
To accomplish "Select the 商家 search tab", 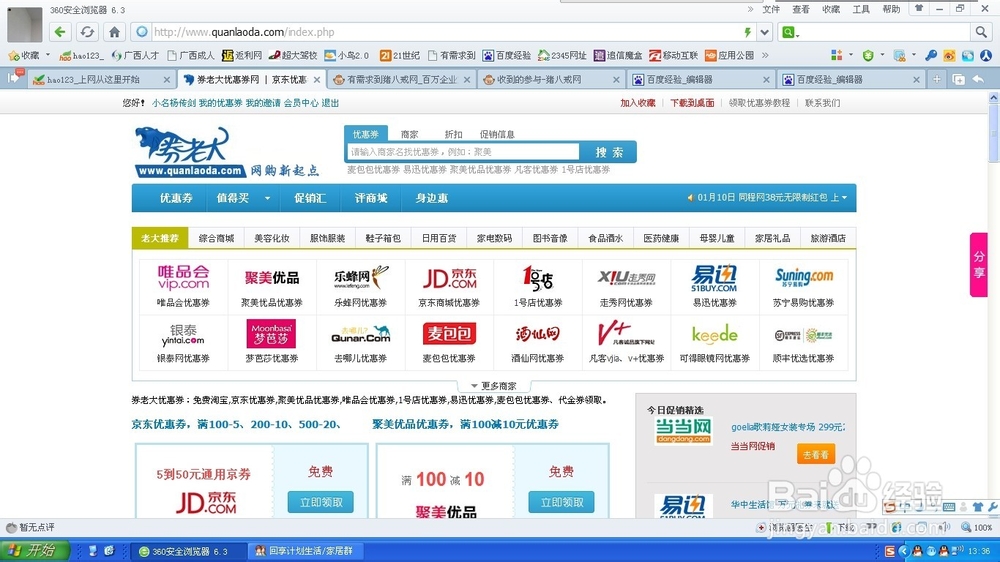I will click(x=409, y=134).
